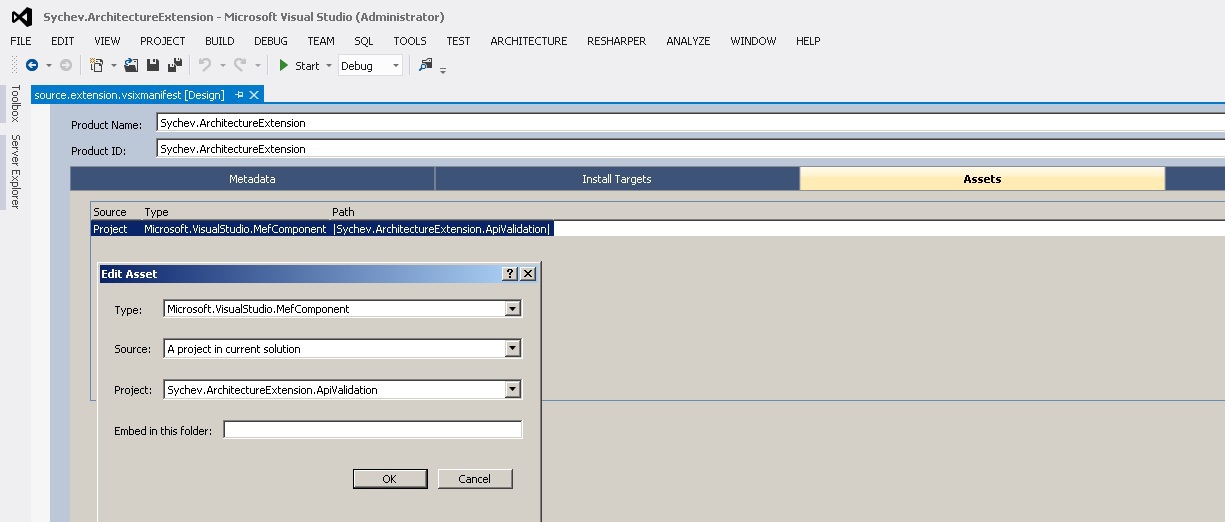Click the Visual Studio logo icon
The width and height of the screenshot is (1225, 522).
[21, 16]
